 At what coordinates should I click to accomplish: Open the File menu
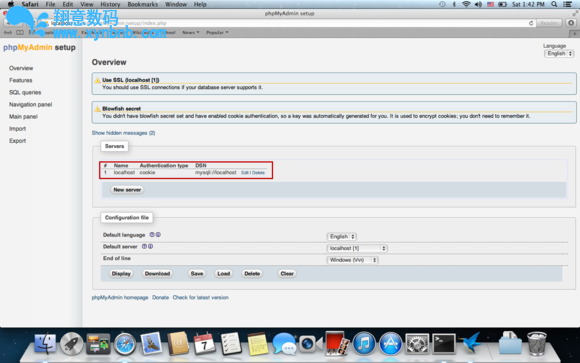coord(50,4)
